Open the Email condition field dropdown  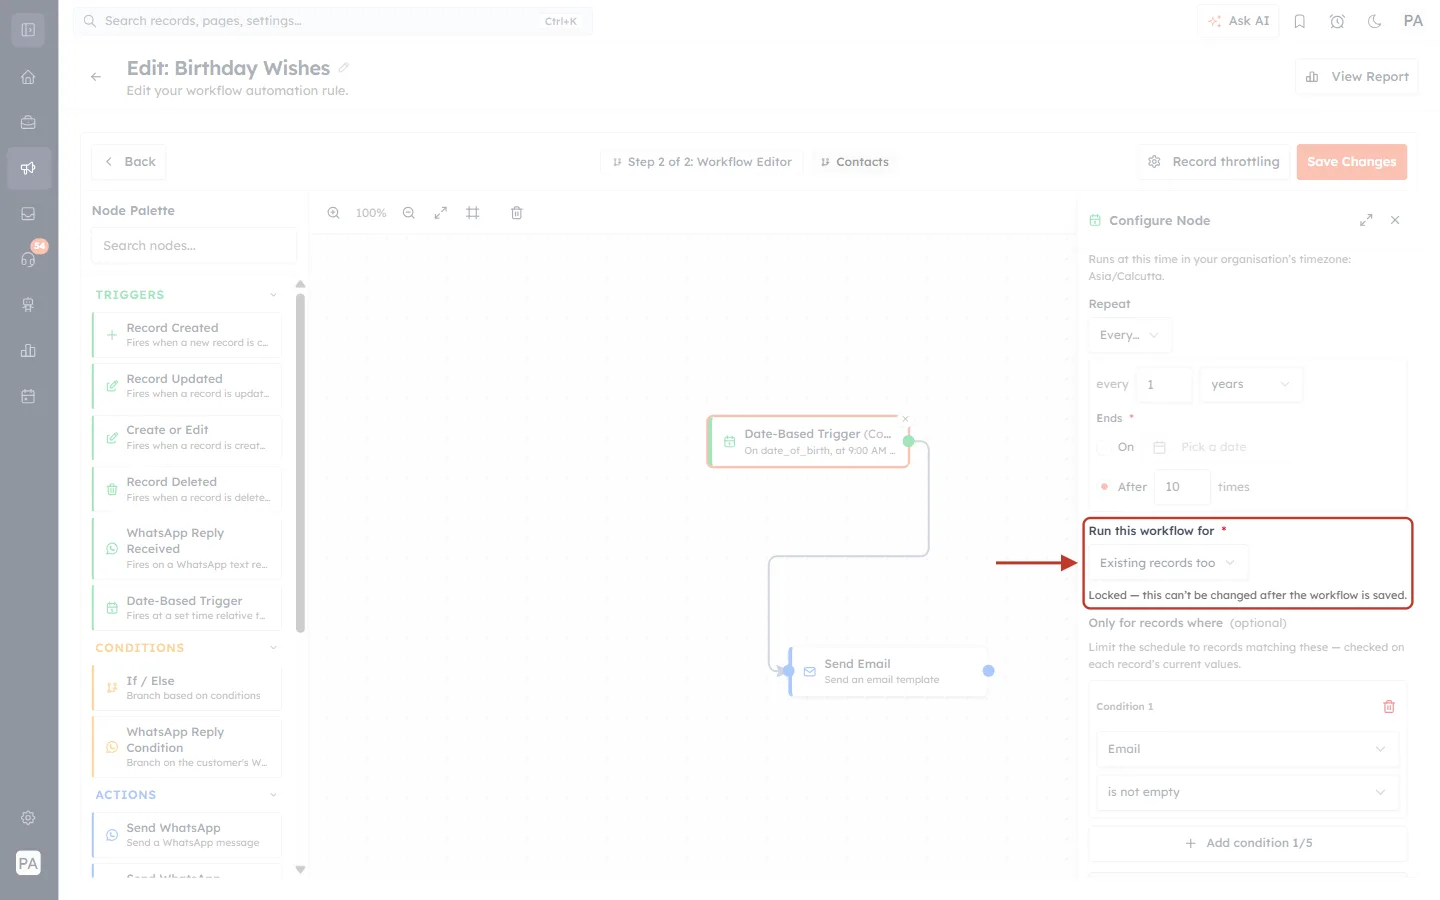pyautogui.click(x=1247, y=749)
